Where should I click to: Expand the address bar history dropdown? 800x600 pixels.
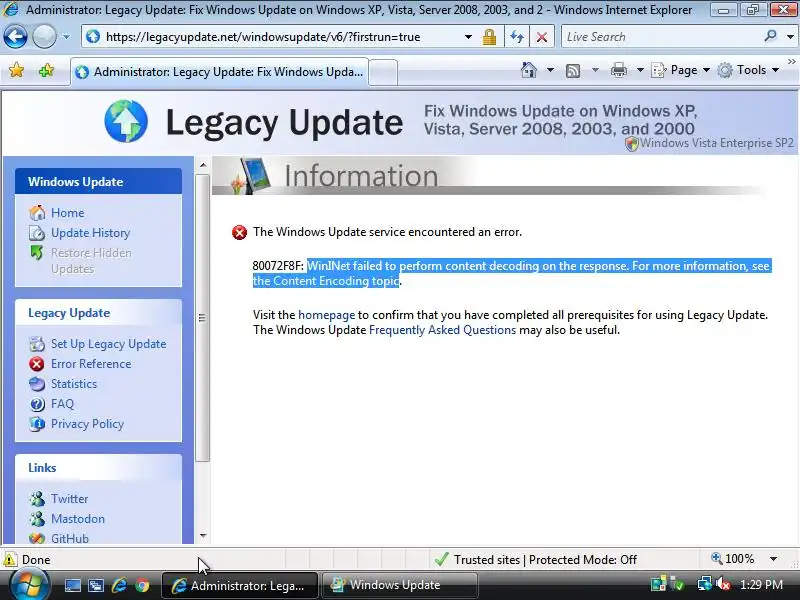tap(468, 37)
